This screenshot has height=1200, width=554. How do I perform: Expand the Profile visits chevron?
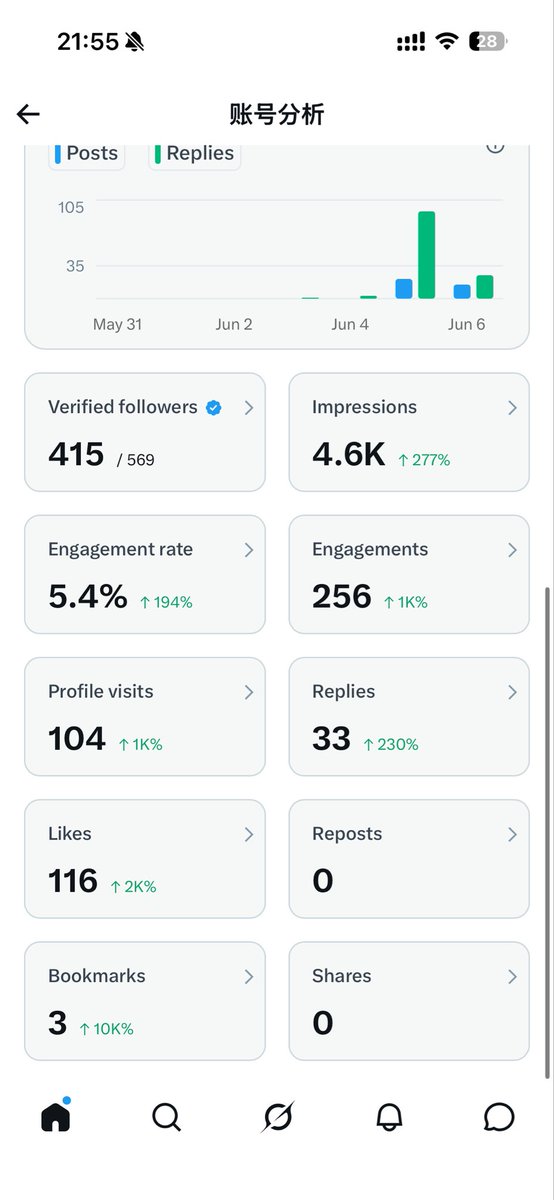tap(249, 692)
